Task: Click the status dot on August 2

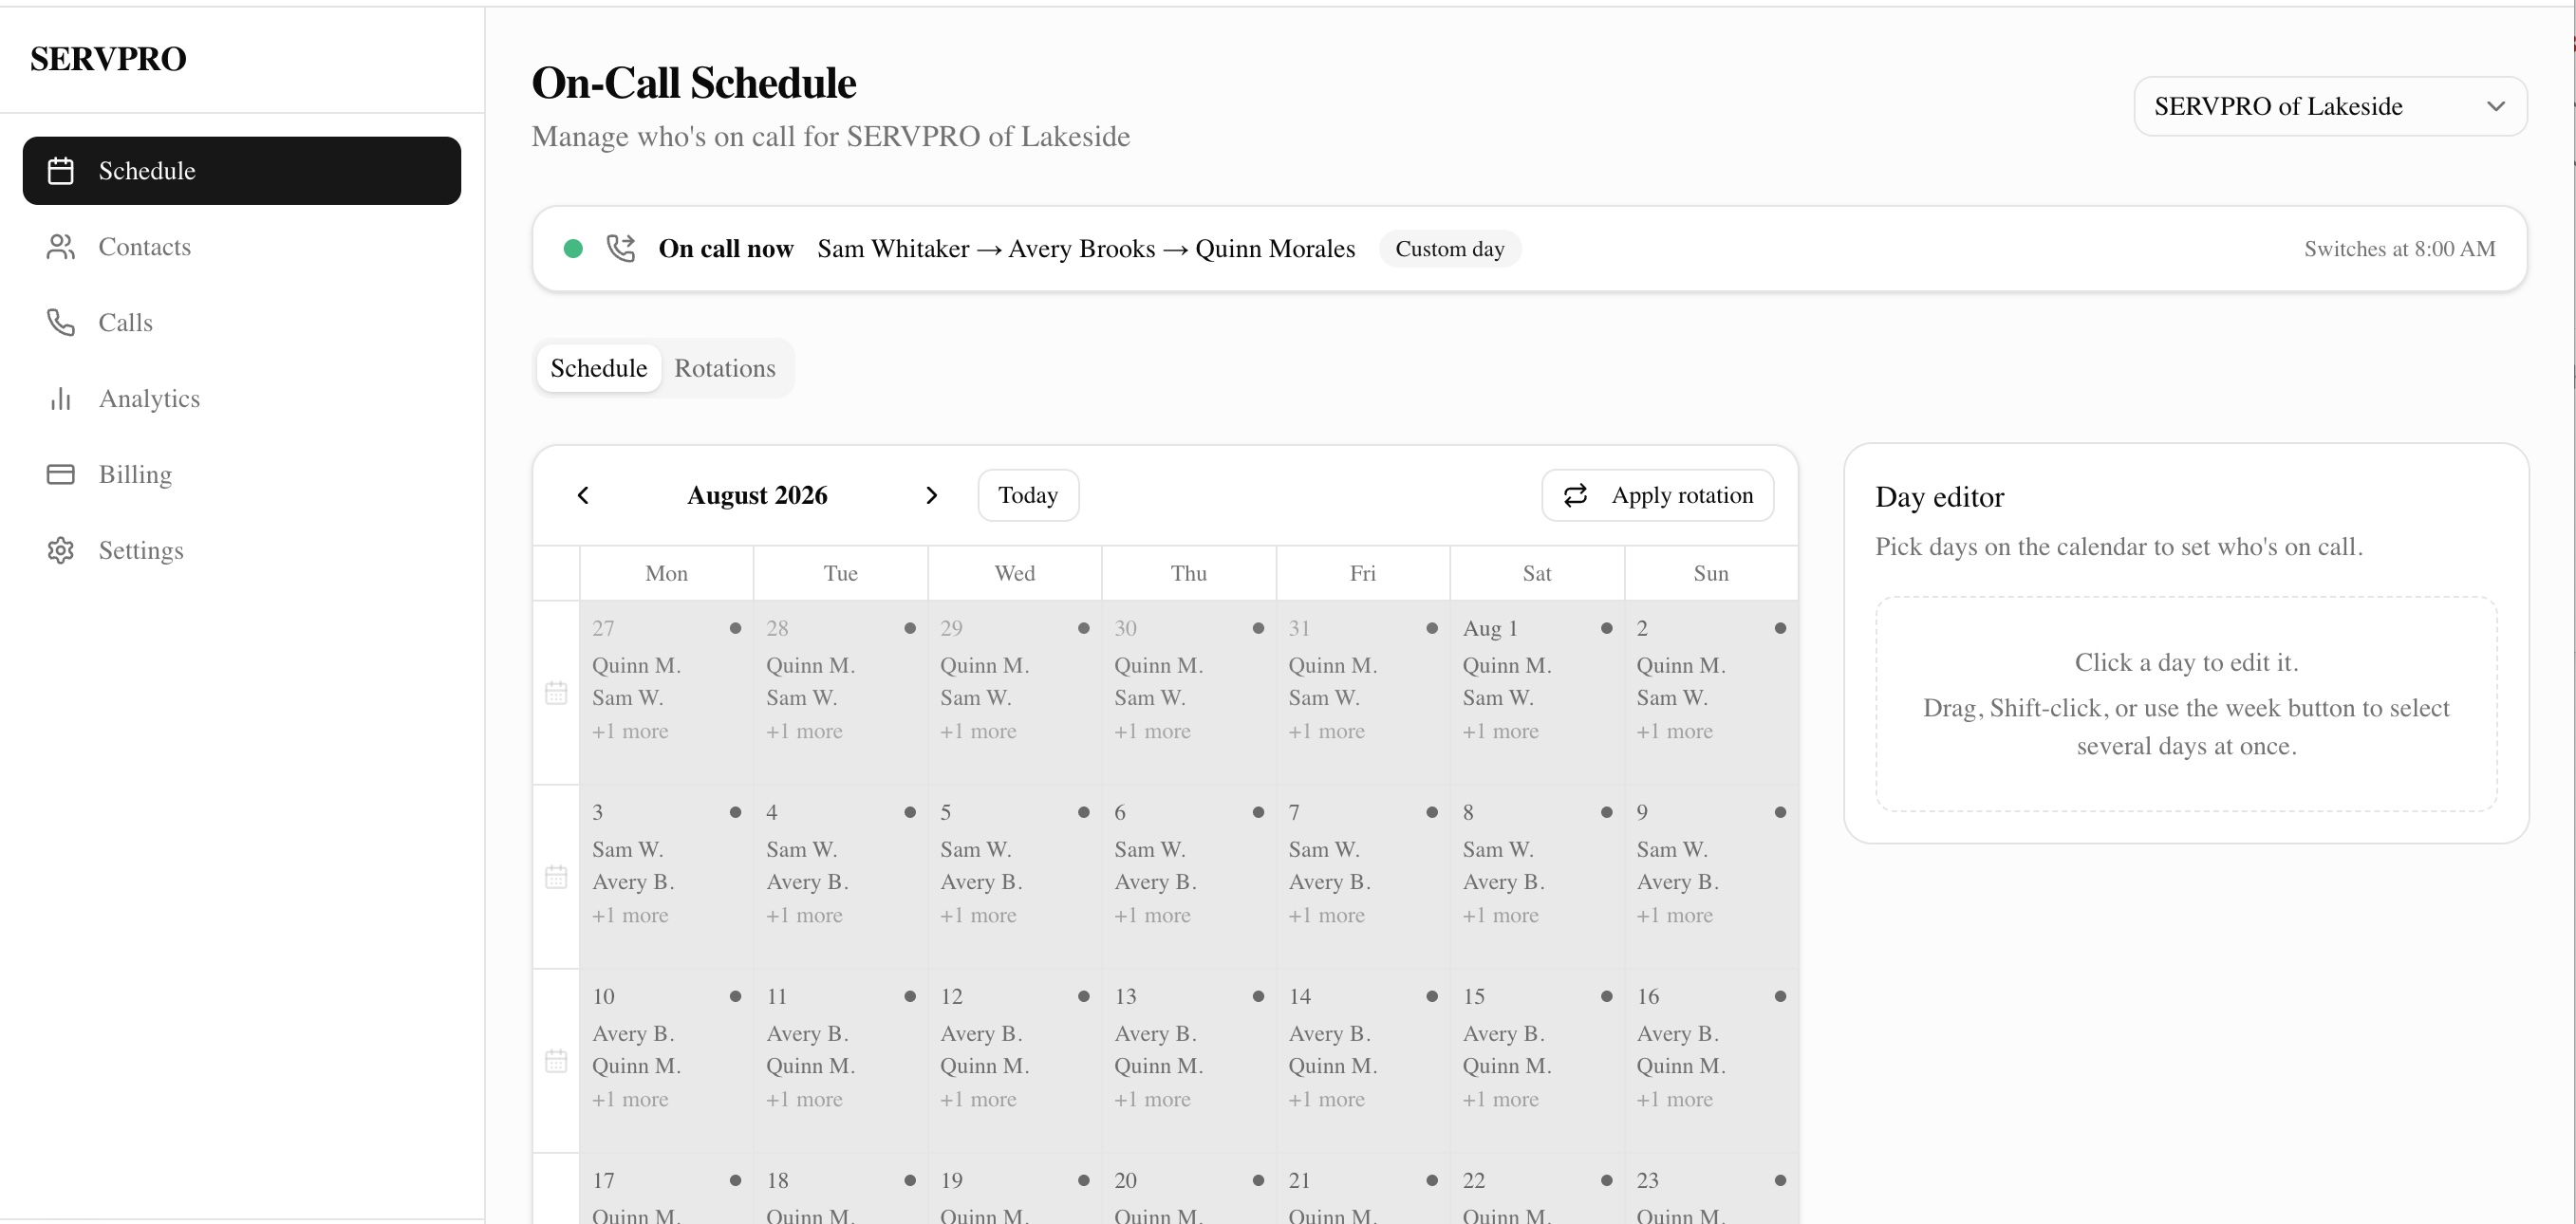Action: coord(1780,628)
